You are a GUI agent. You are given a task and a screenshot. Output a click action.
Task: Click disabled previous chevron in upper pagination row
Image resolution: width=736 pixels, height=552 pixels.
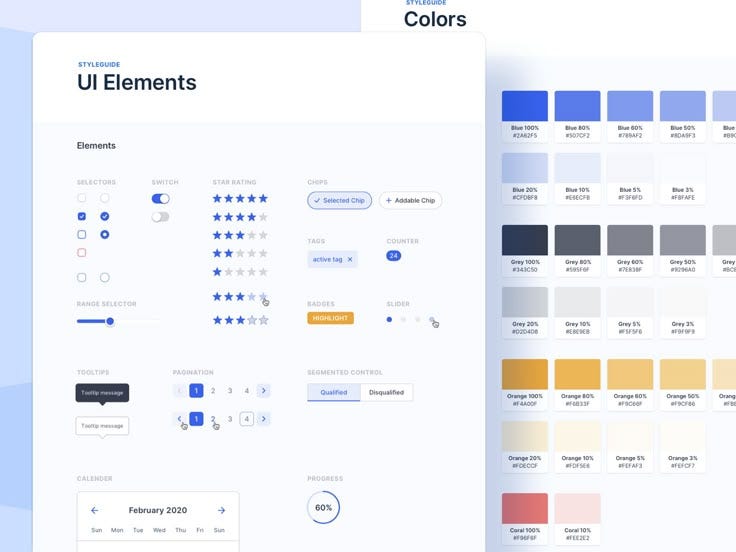click(x=179, y=391)
